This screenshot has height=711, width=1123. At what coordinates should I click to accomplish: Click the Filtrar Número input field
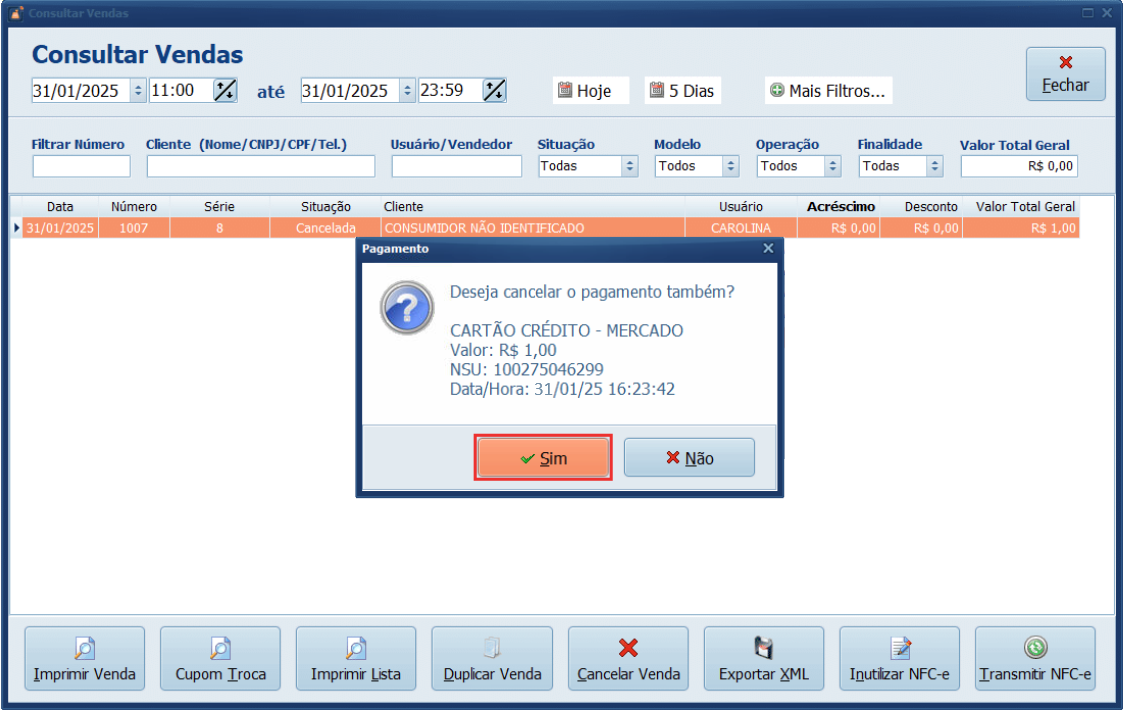[81, 166]
